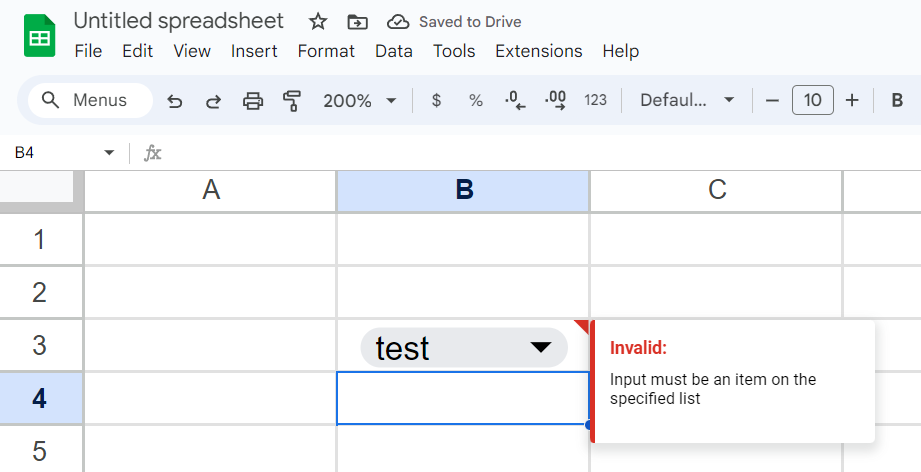Click the Undo arrow
This screenshot has width=921, height=472.
(174, 101)
